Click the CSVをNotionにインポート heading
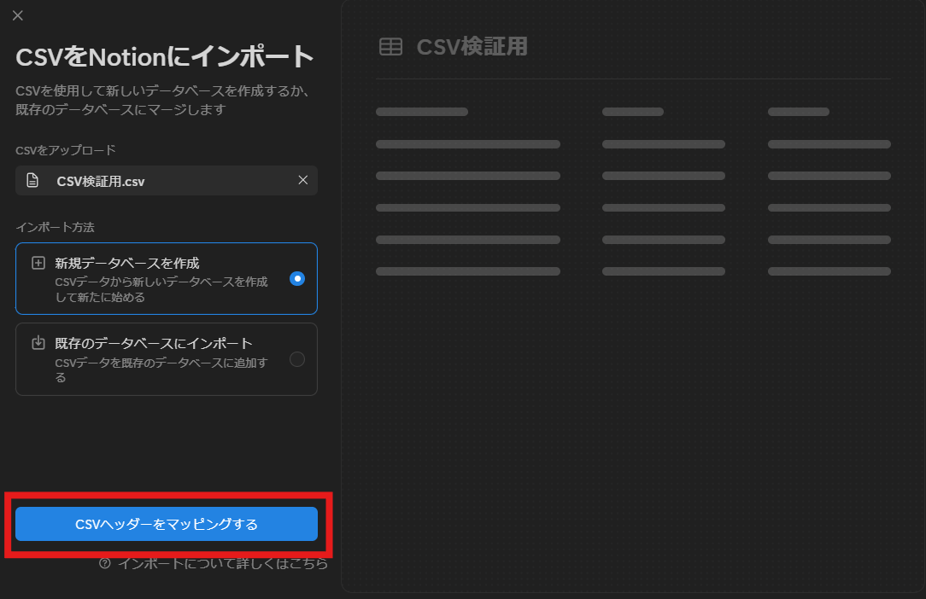Screen dimensions: 926x599 pos(165,57)
